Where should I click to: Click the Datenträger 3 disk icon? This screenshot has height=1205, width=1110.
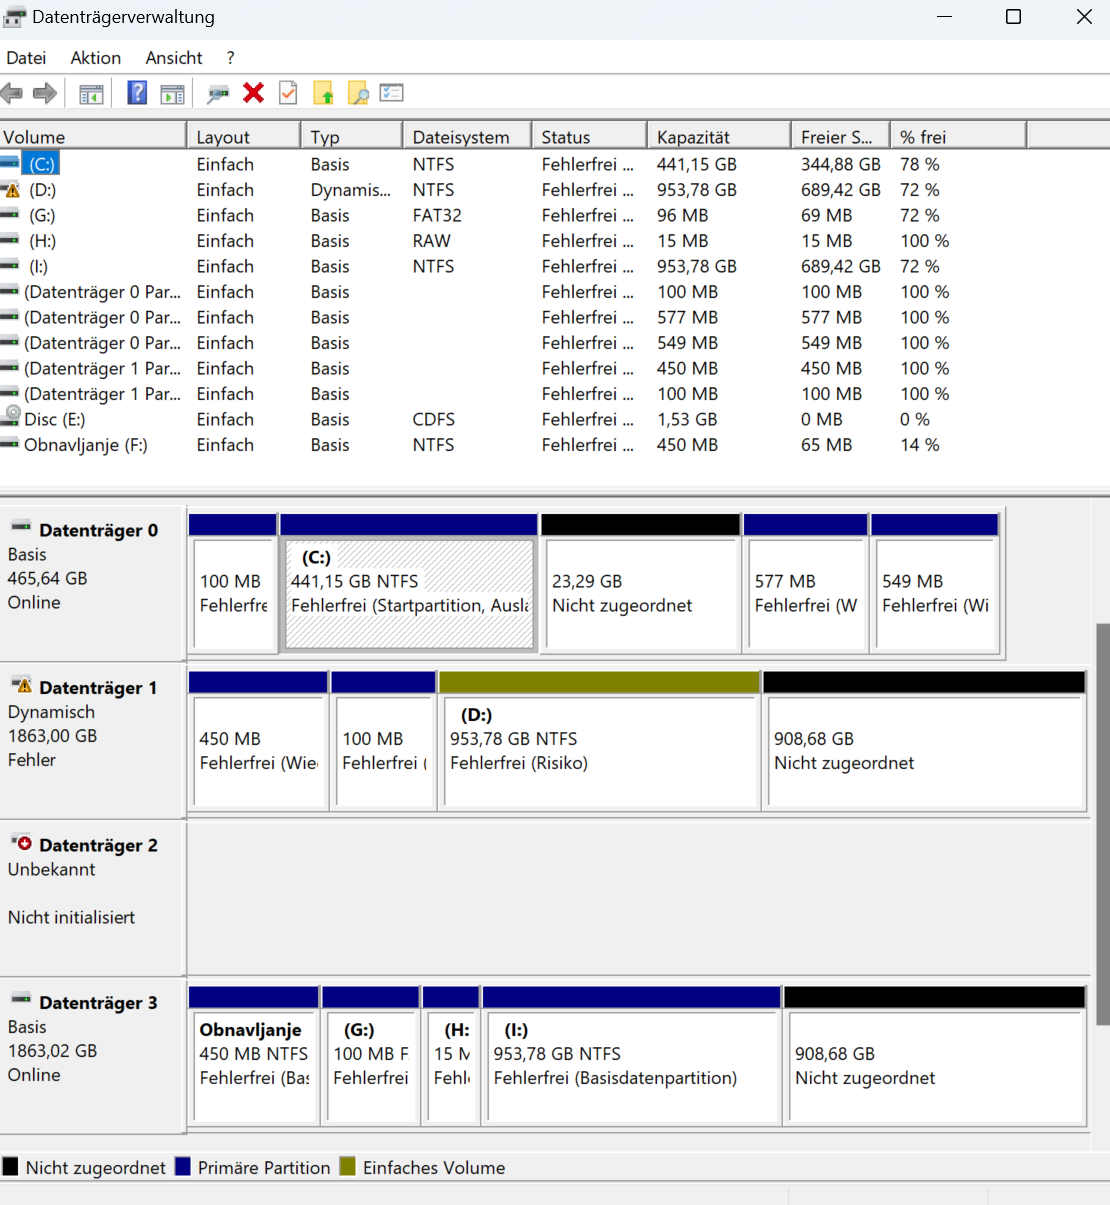pos(21,999)
